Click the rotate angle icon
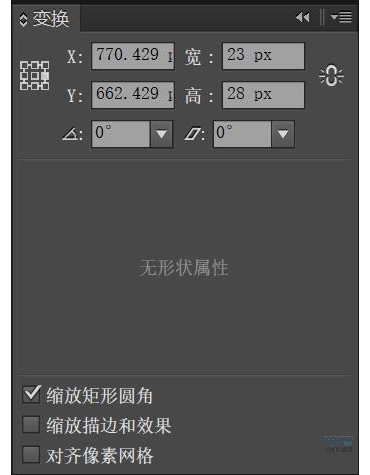 point(72,134)
